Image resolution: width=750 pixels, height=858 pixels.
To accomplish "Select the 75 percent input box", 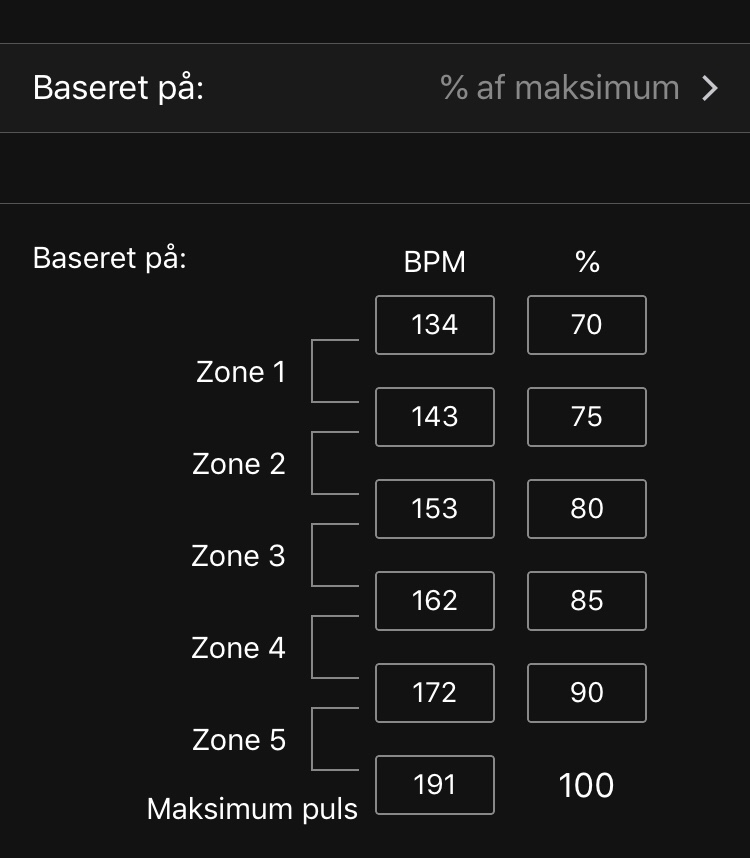I will pos(587,417).
